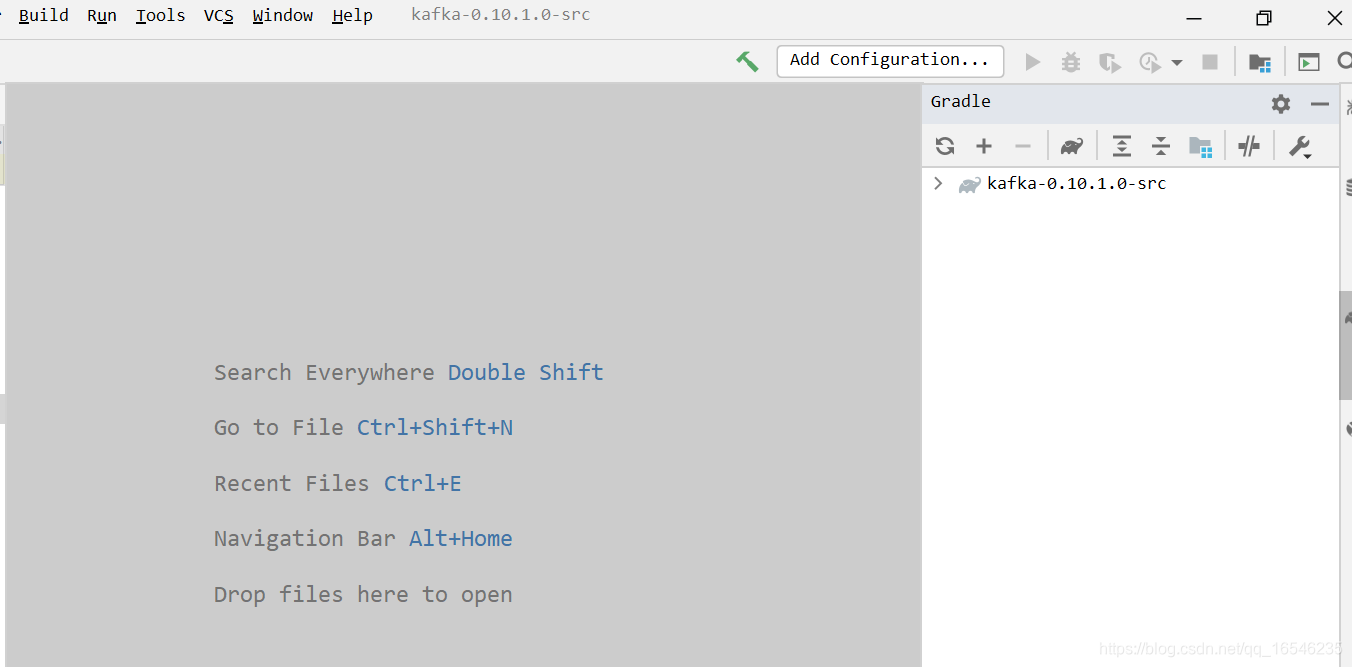The height and width of the screenshot is (667, 1352).
Task: Click the right-edge vertical scrollbar thumb
Action: 1345,345
